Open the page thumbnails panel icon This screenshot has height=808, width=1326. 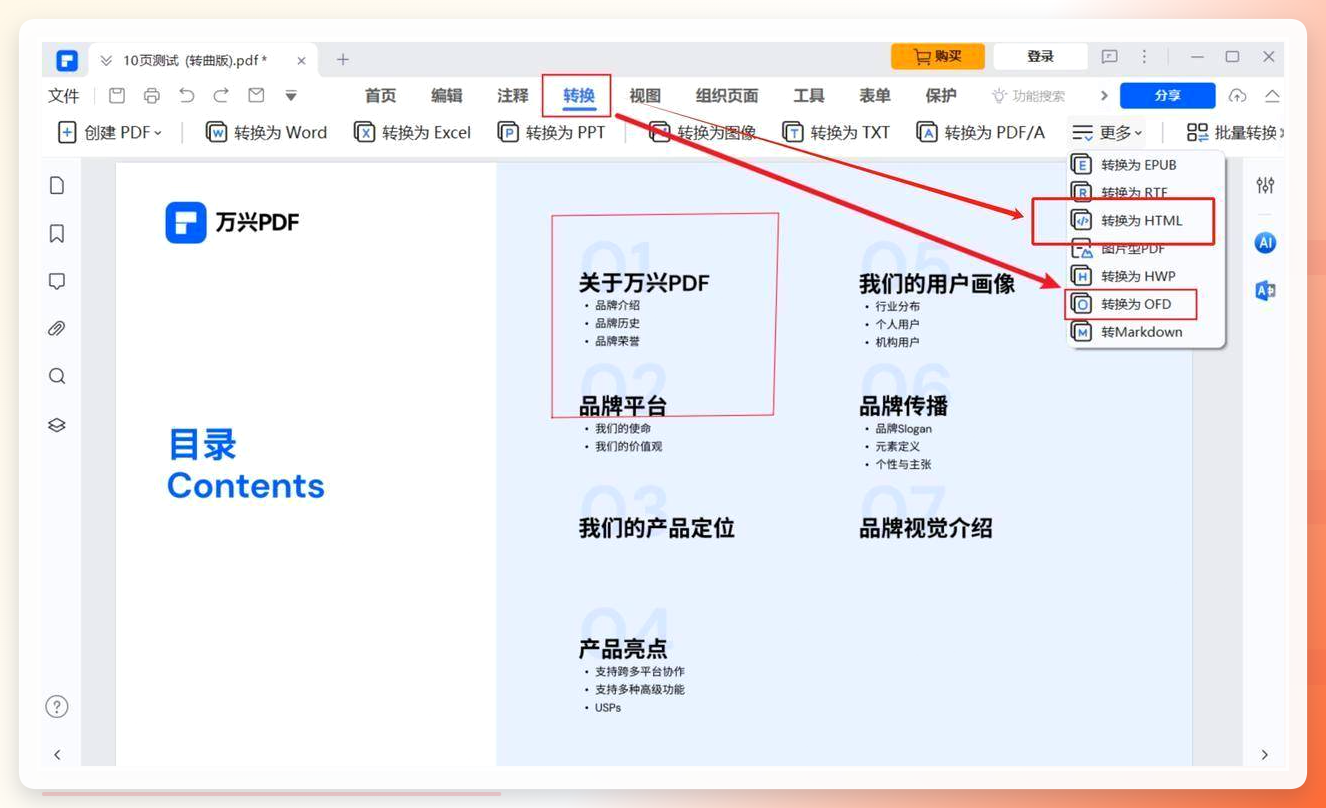tap(57, 186)
